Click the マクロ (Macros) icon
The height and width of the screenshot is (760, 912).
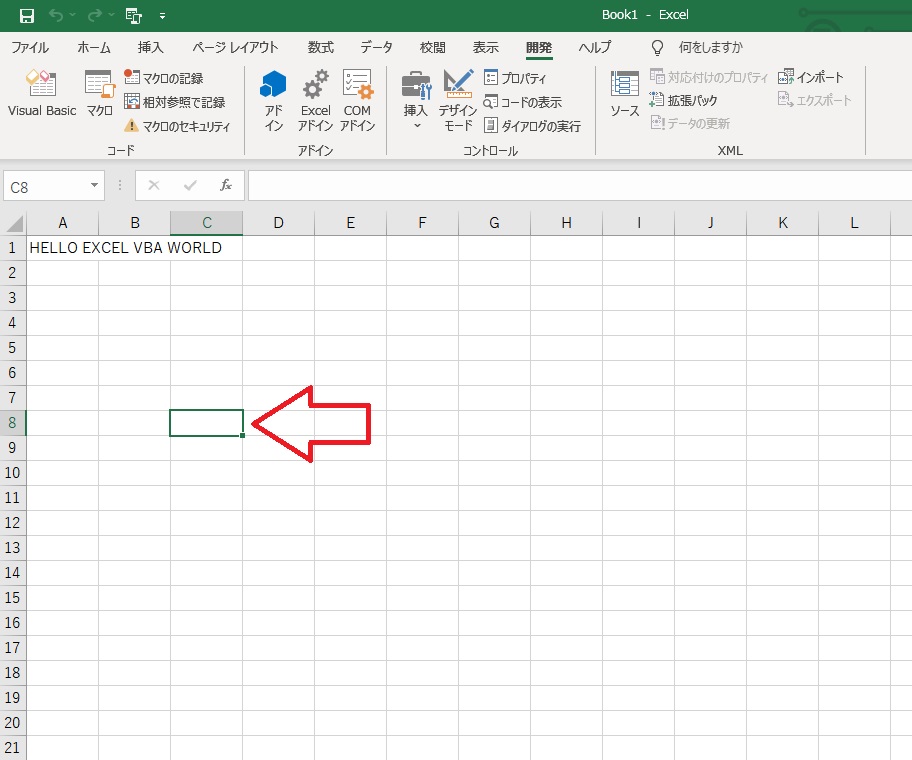tap(99, 95)
